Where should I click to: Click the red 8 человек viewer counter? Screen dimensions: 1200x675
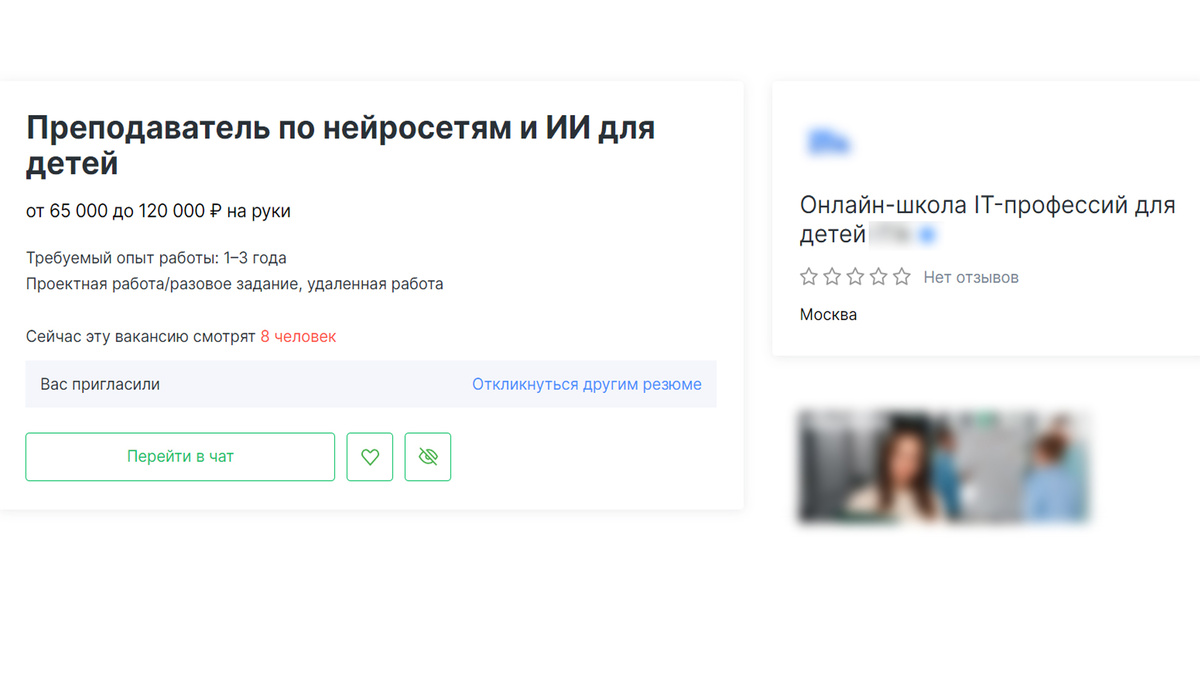point(301,336)
